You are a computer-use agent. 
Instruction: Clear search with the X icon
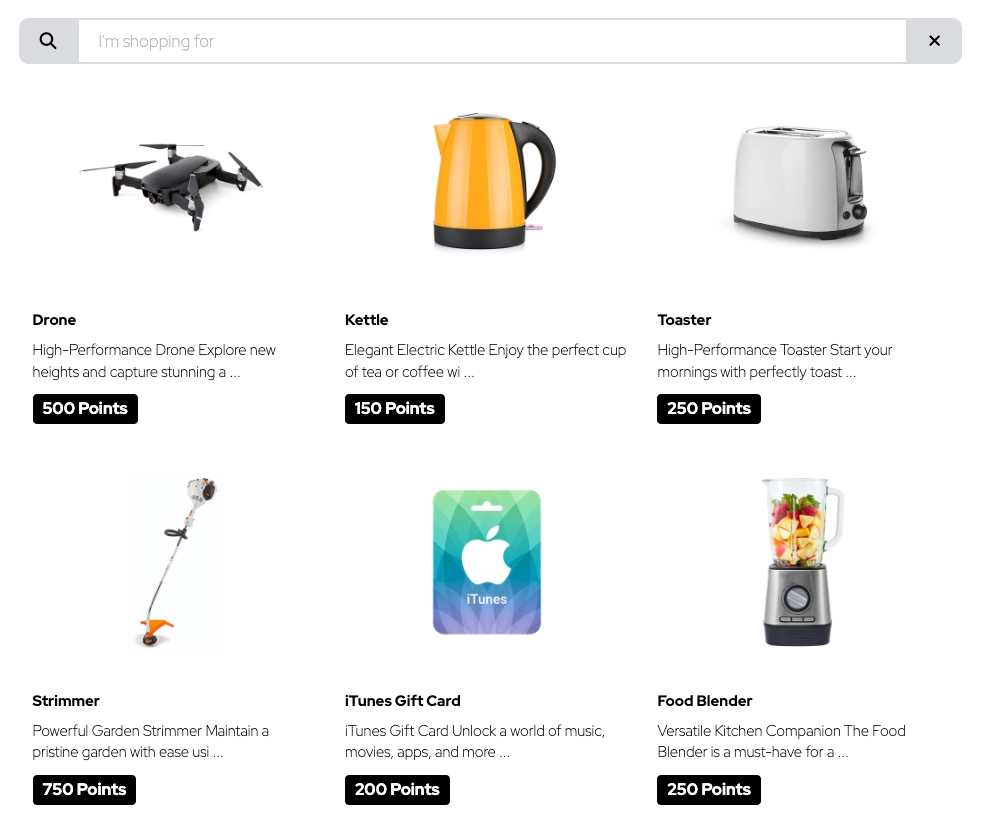pyautogui.click(x=934, y=41)
